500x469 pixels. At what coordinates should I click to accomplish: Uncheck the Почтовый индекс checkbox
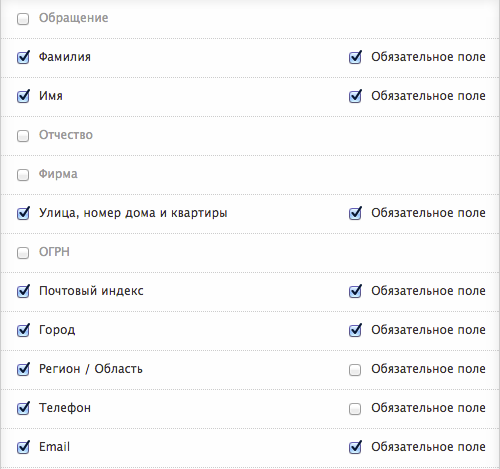click(x=23, y=292)
